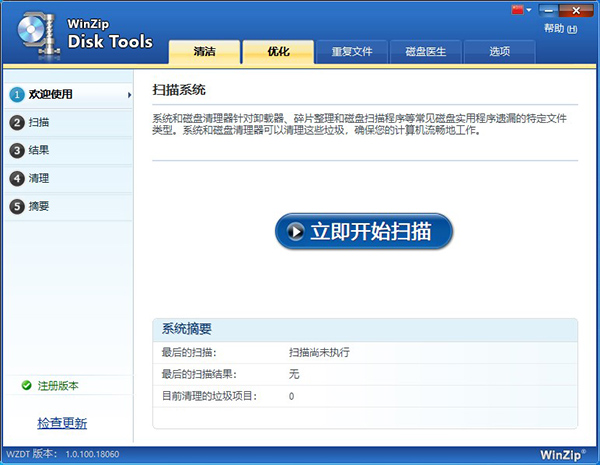Start scan with 立即开始扫描 button
Image resolution: width=600 pixels, height=465 pixels.
click(x=364, y=232)
